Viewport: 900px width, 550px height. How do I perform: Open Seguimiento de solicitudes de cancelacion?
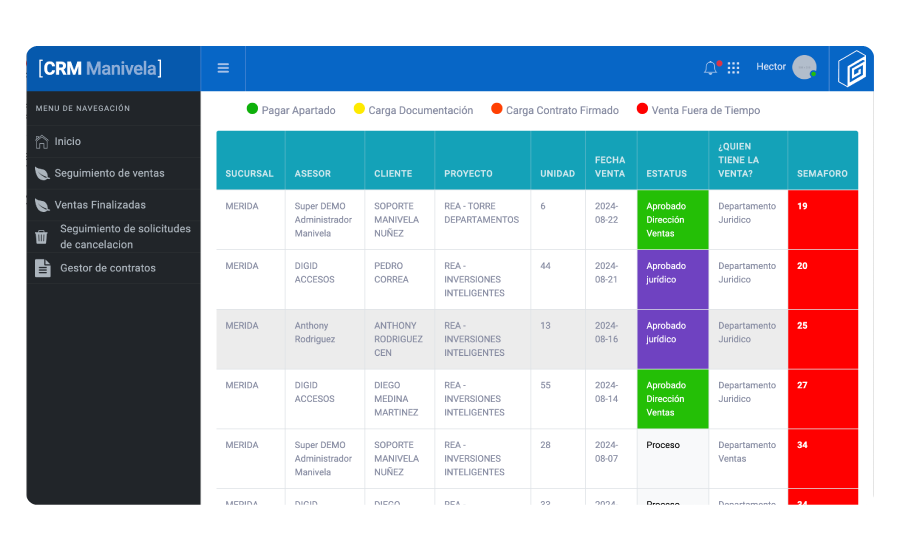click(124, 236)
